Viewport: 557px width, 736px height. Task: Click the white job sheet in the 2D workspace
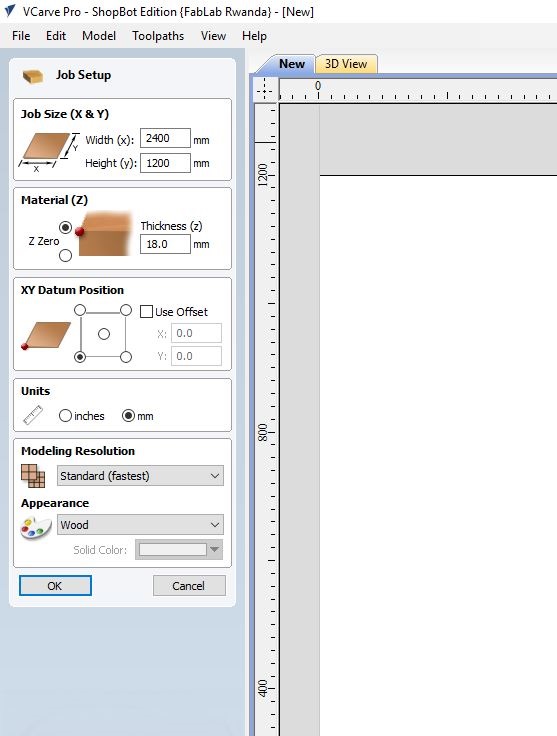click(x=438, y=455)
